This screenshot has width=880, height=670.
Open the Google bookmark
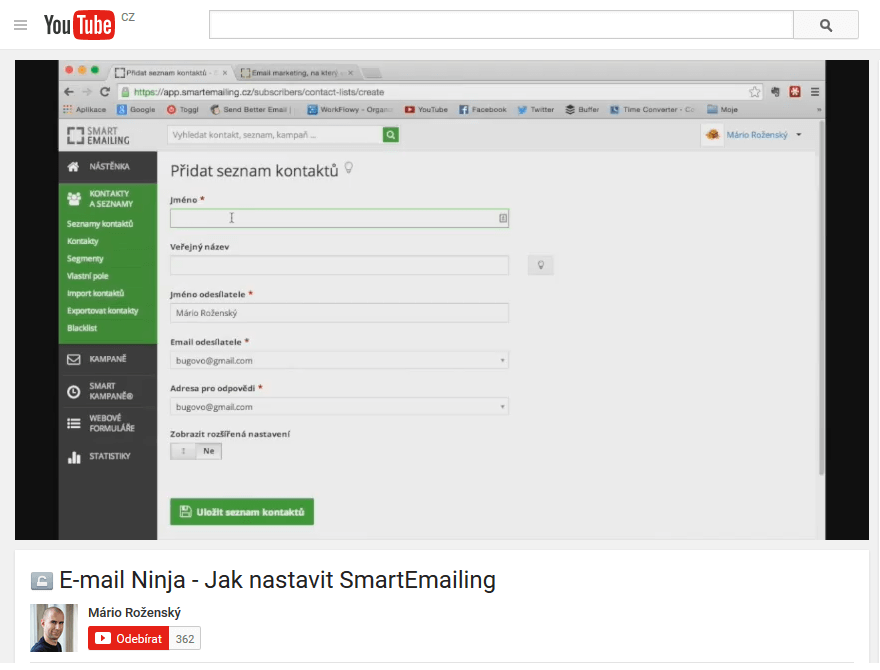pos(136,109)
